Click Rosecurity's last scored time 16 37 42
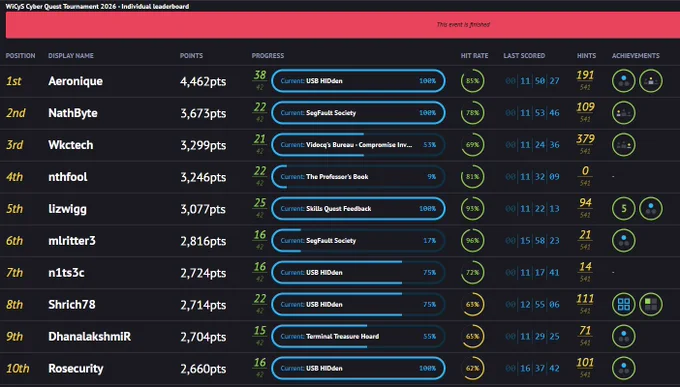Screen dimensions: 680x387 click(x=533, y=368)
